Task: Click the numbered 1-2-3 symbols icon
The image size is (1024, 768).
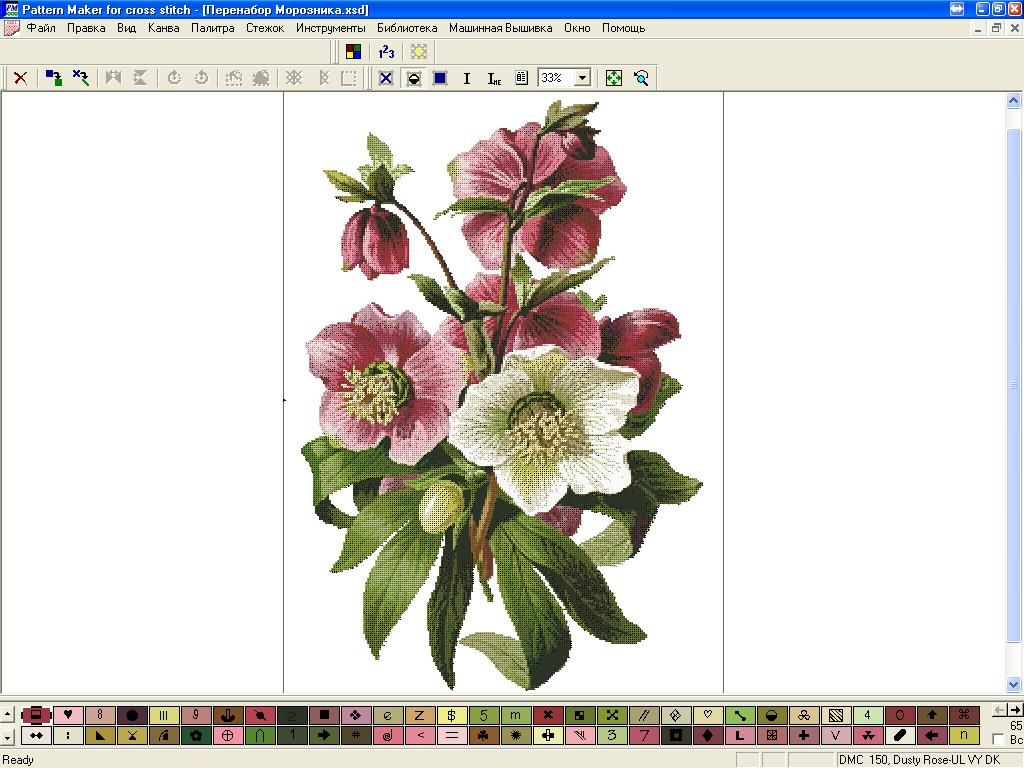Action: coord(386,52)
